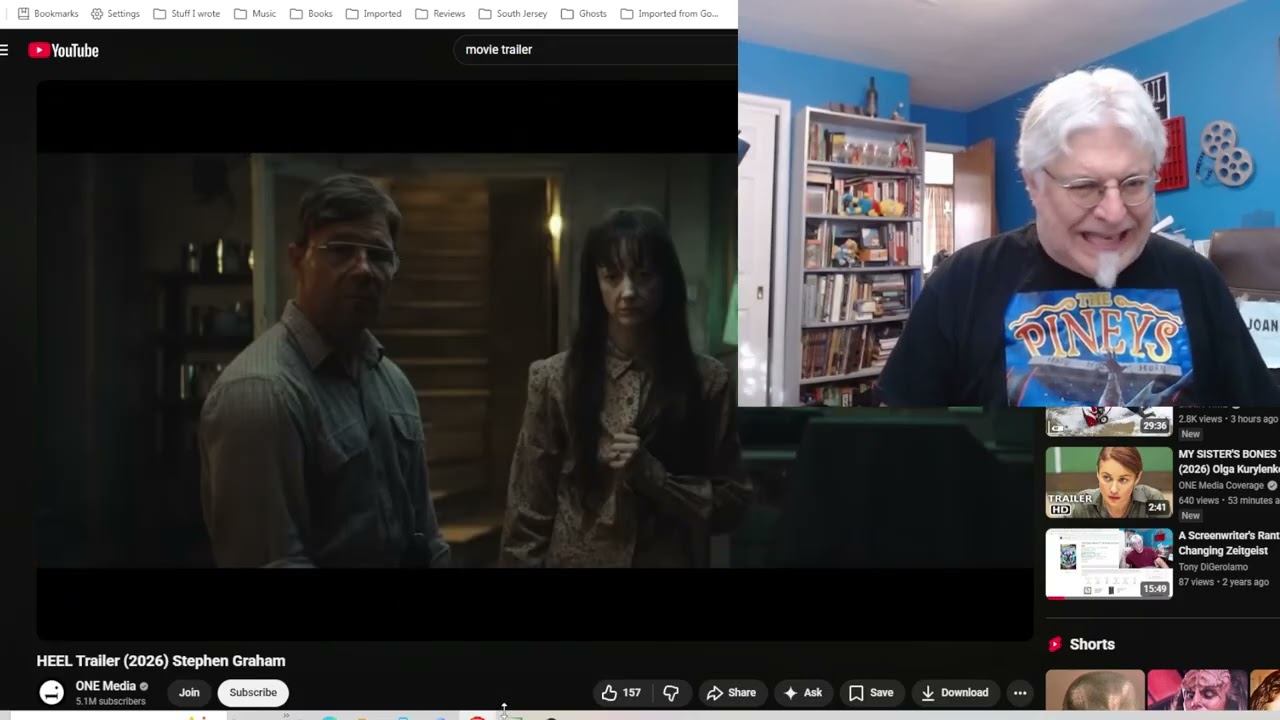The height and width of the screenshot is (720, 1280).
Task: Open more actions three-dot menu
Action: tap(1020, 692)
